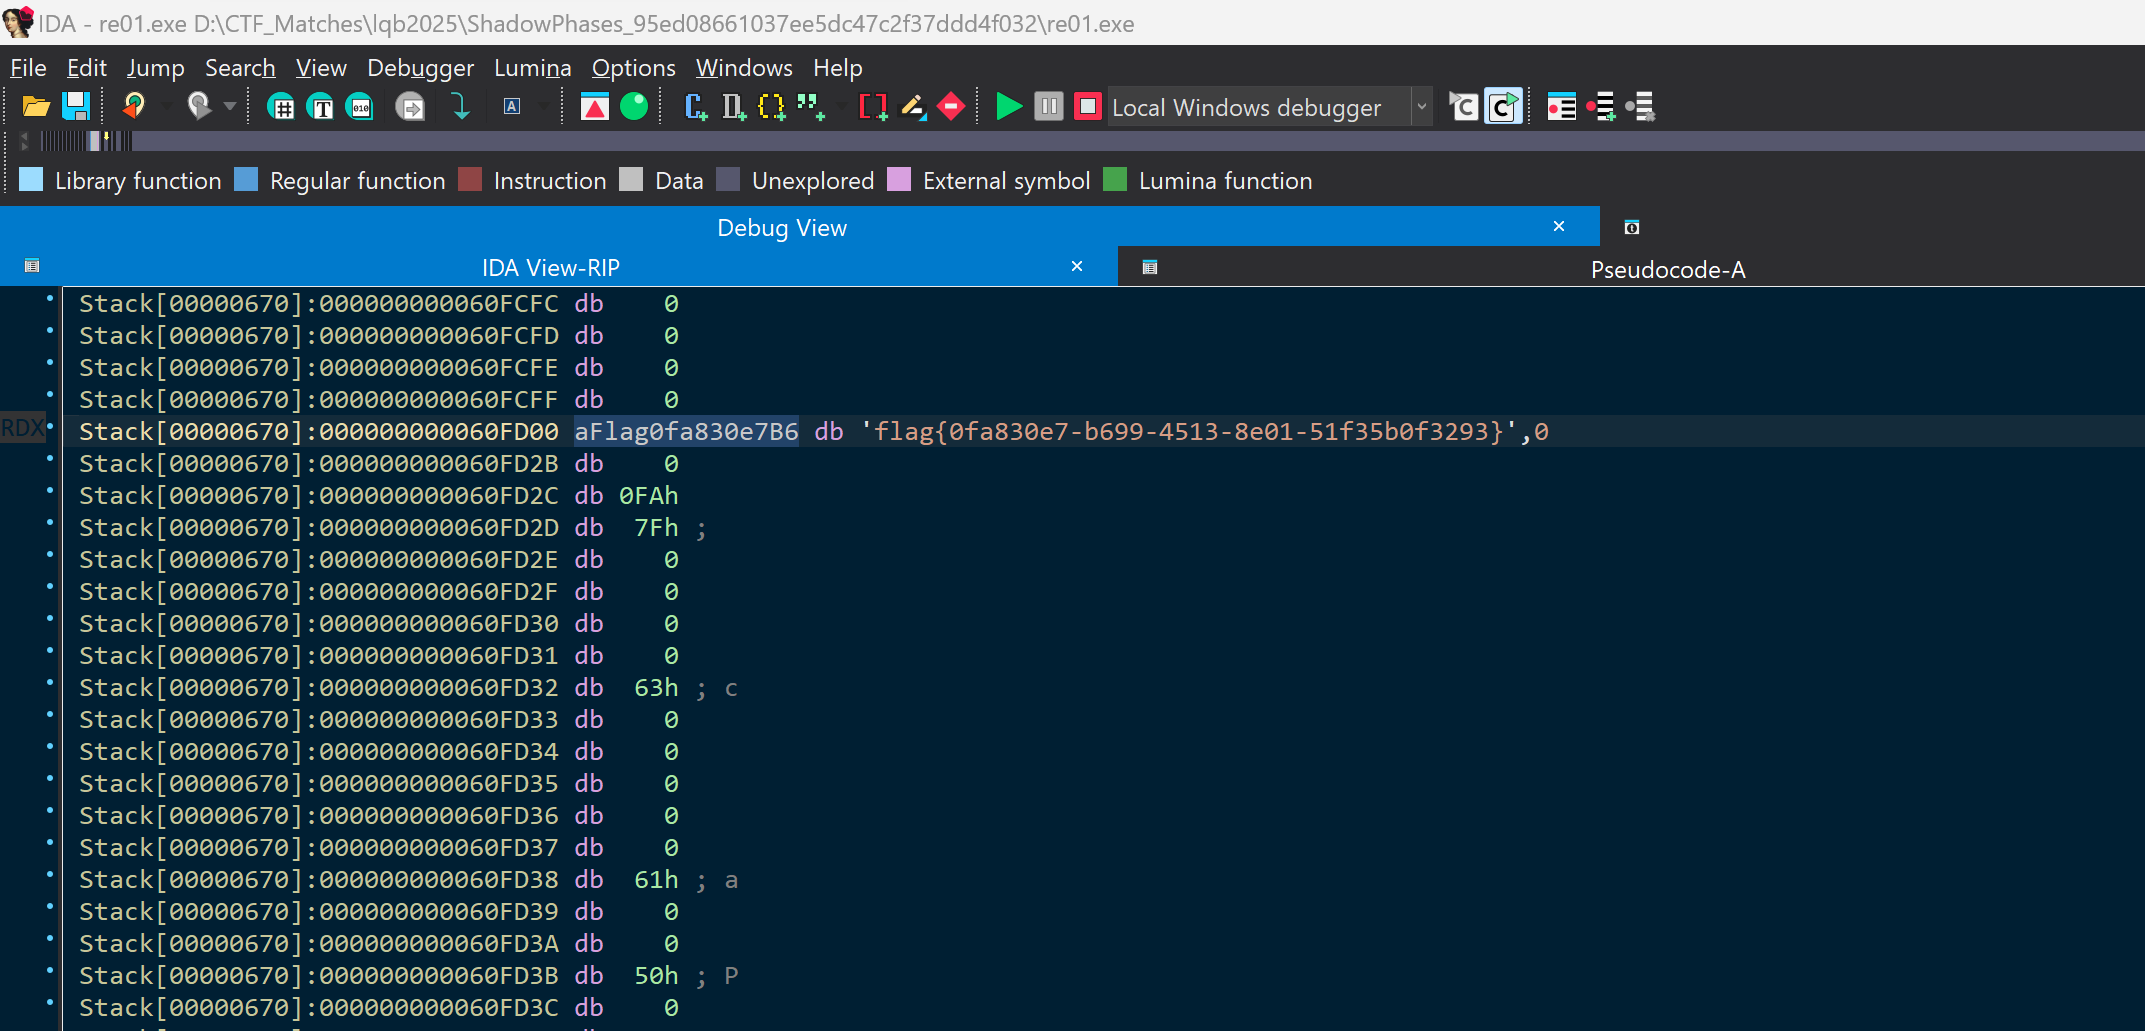Click the add breakpoint icon with plus
The image size is (2145, 1031).
(x=1601, y=106)
